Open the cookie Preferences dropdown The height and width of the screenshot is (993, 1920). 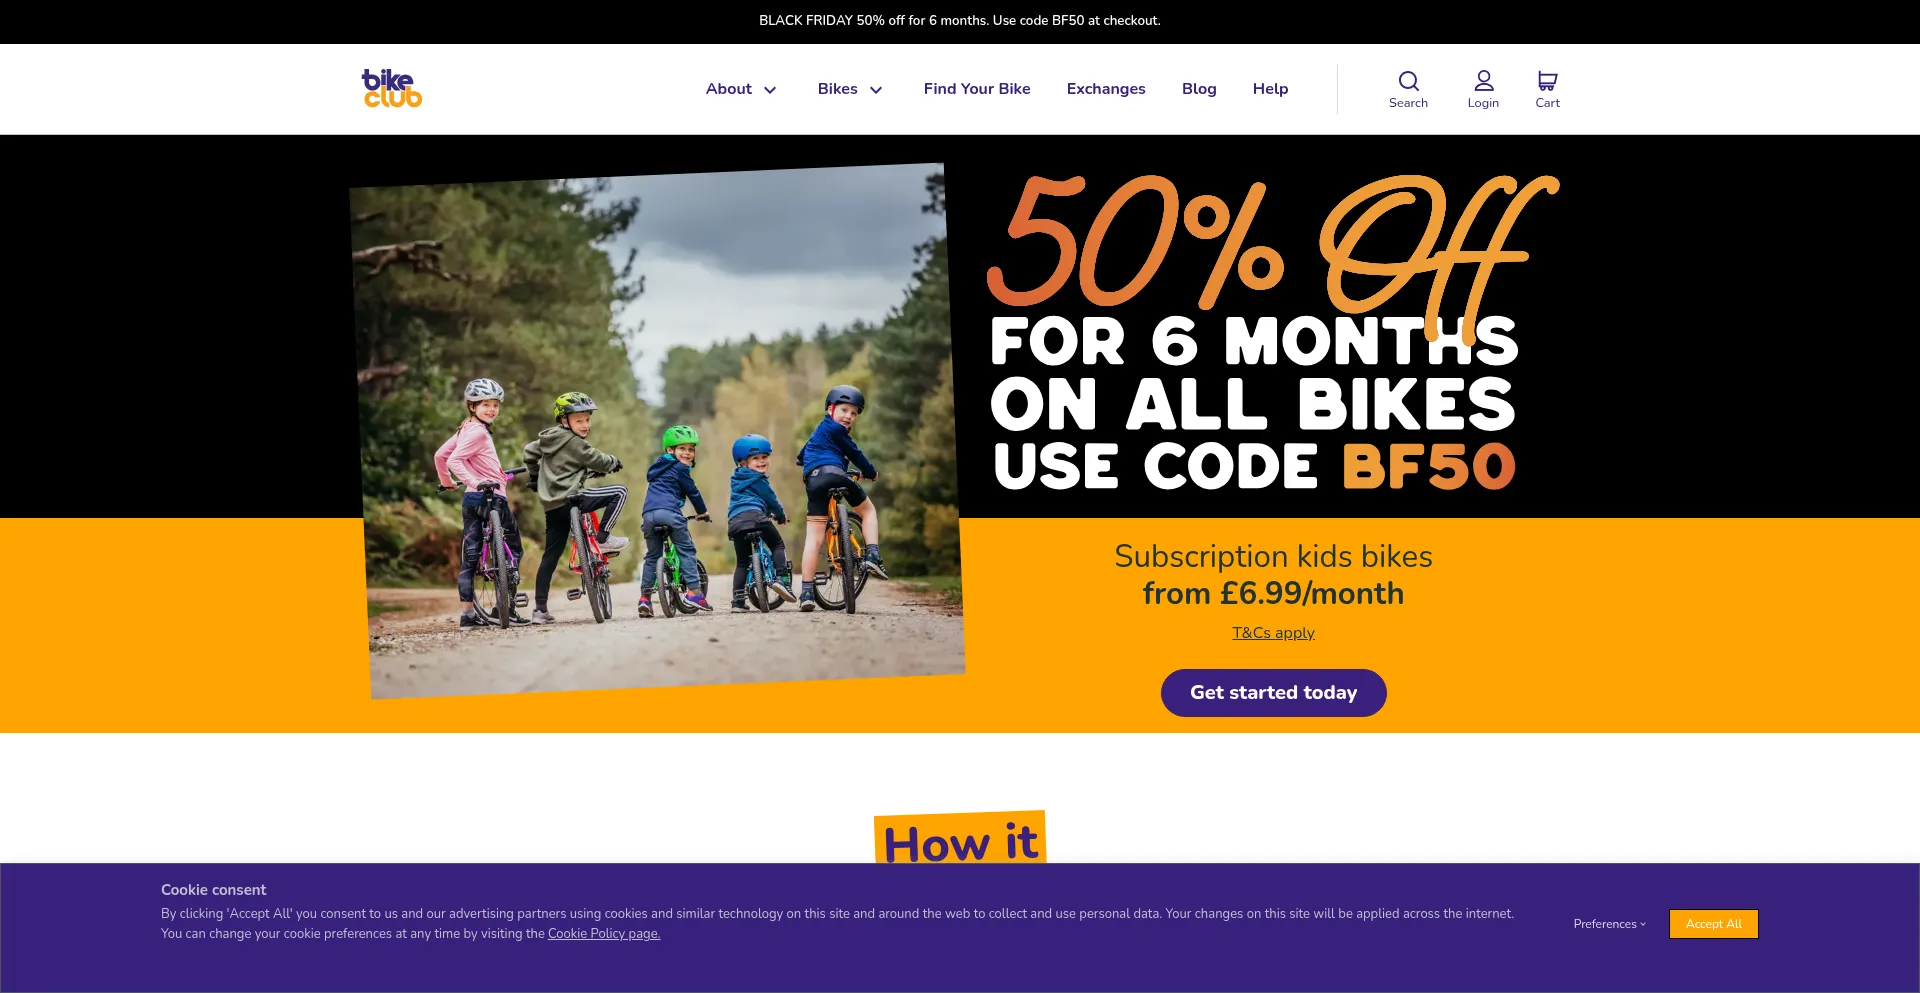1609,924
